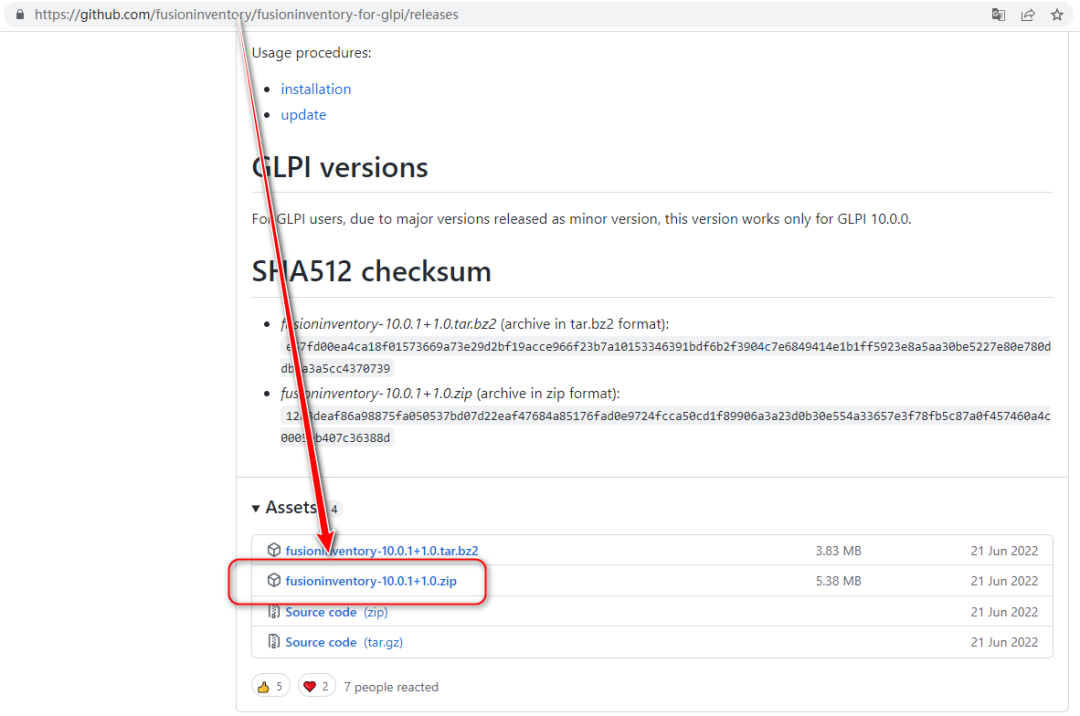Open the translate page icon
The height and width of the screenshot is (716, 1080).
tap(998, 15)
